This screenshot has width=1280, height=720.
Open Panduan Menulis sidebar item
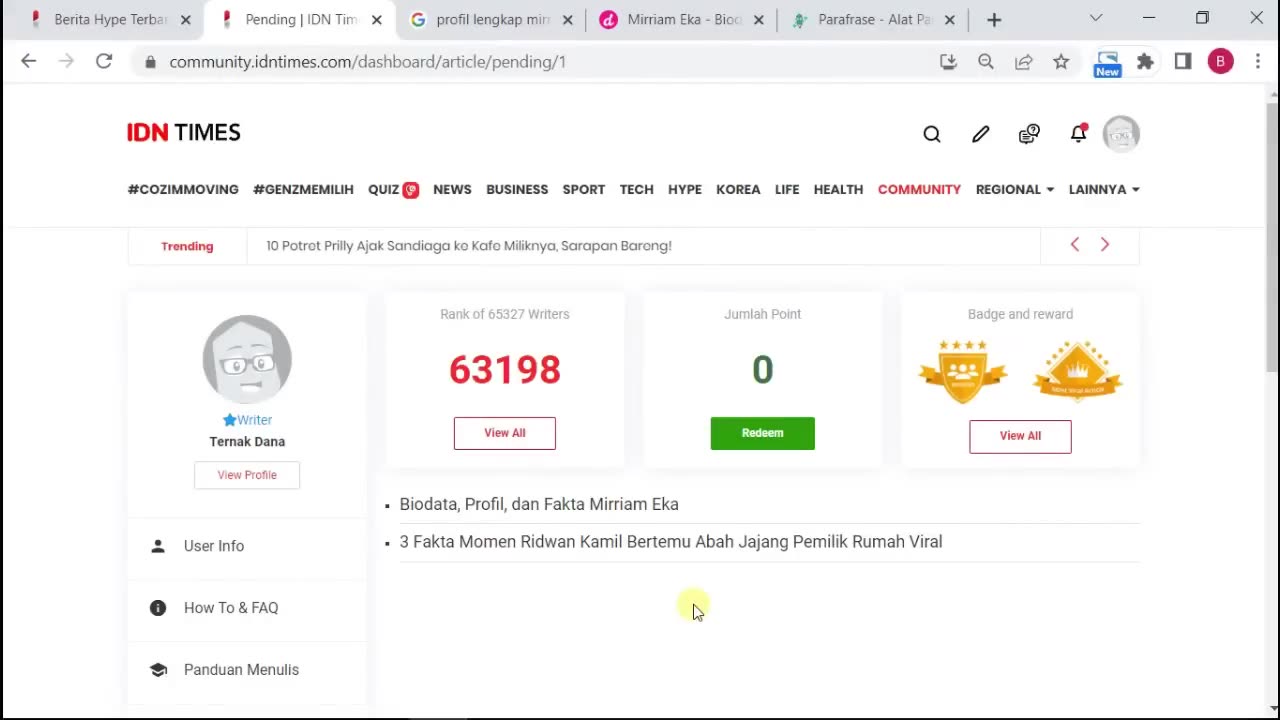click(x=247, y=670)
